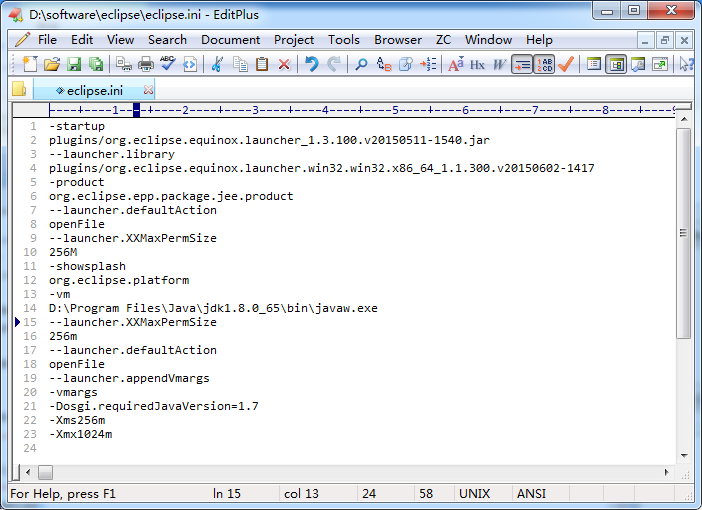This screenshot has height=510, width=702.
Task: Click the Cut scissors icon
Action: tap(217, 64)
